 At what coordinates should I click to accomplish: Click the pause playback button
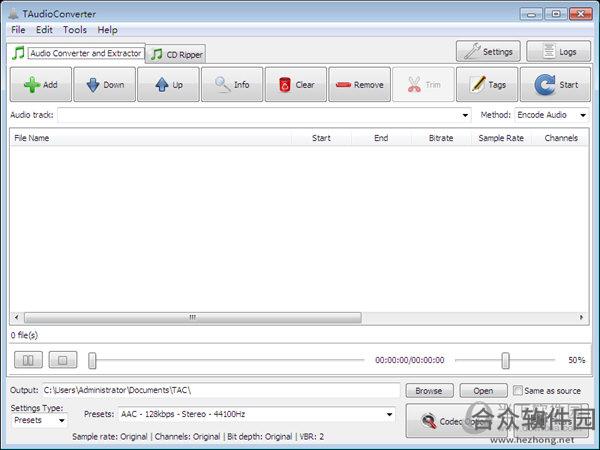click(x=28, y=360)
